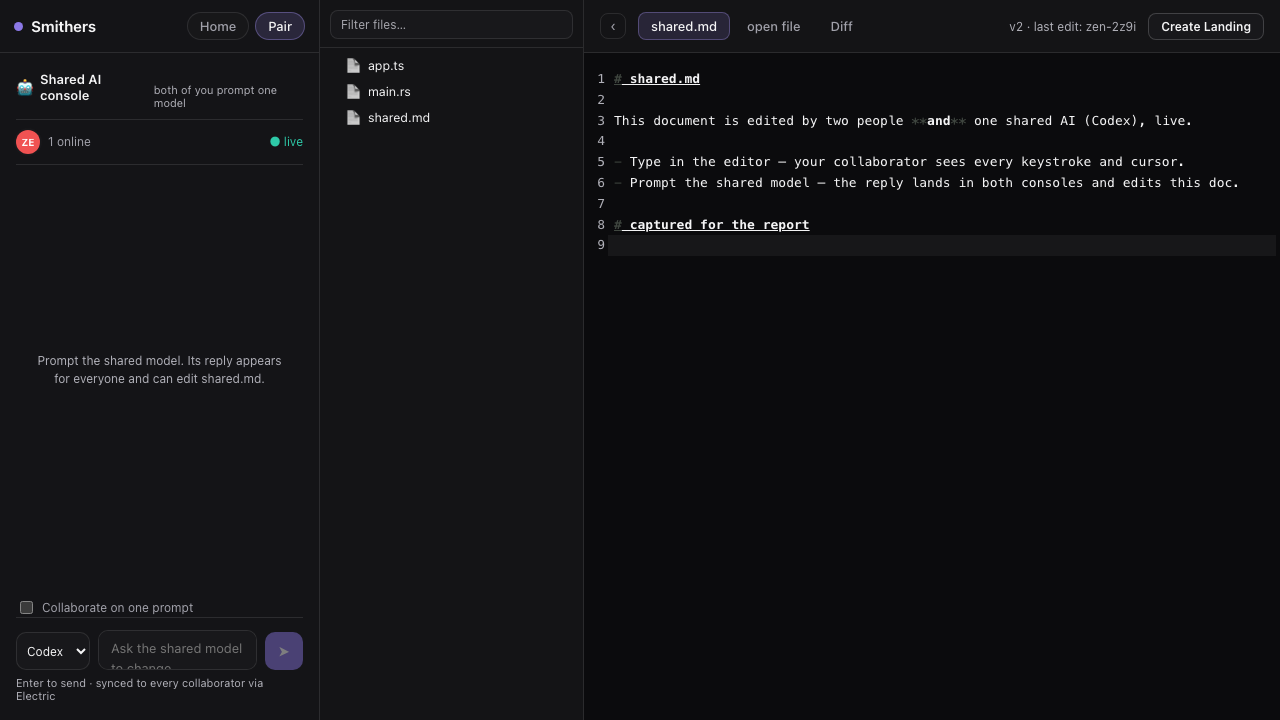Click the '1 online' presence text
The height and width of the screenshot is (720, 1280).
pos(69,142)
